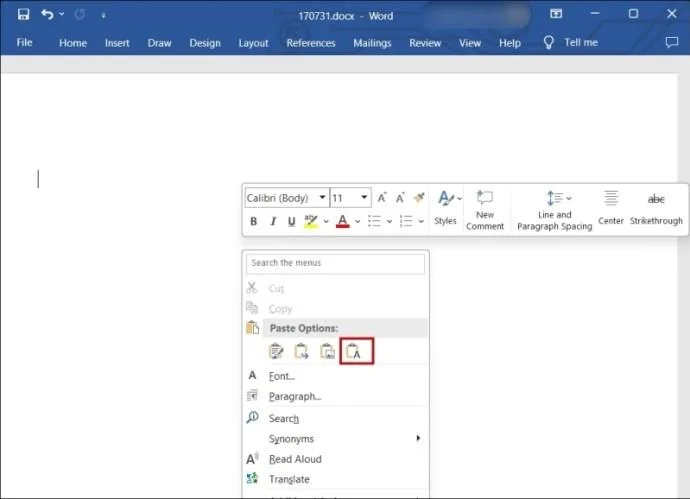Open Customize Quick Access Toolbar dropdown
The height and width of the screenshot is (499, 690).
[x=103, y=15]
